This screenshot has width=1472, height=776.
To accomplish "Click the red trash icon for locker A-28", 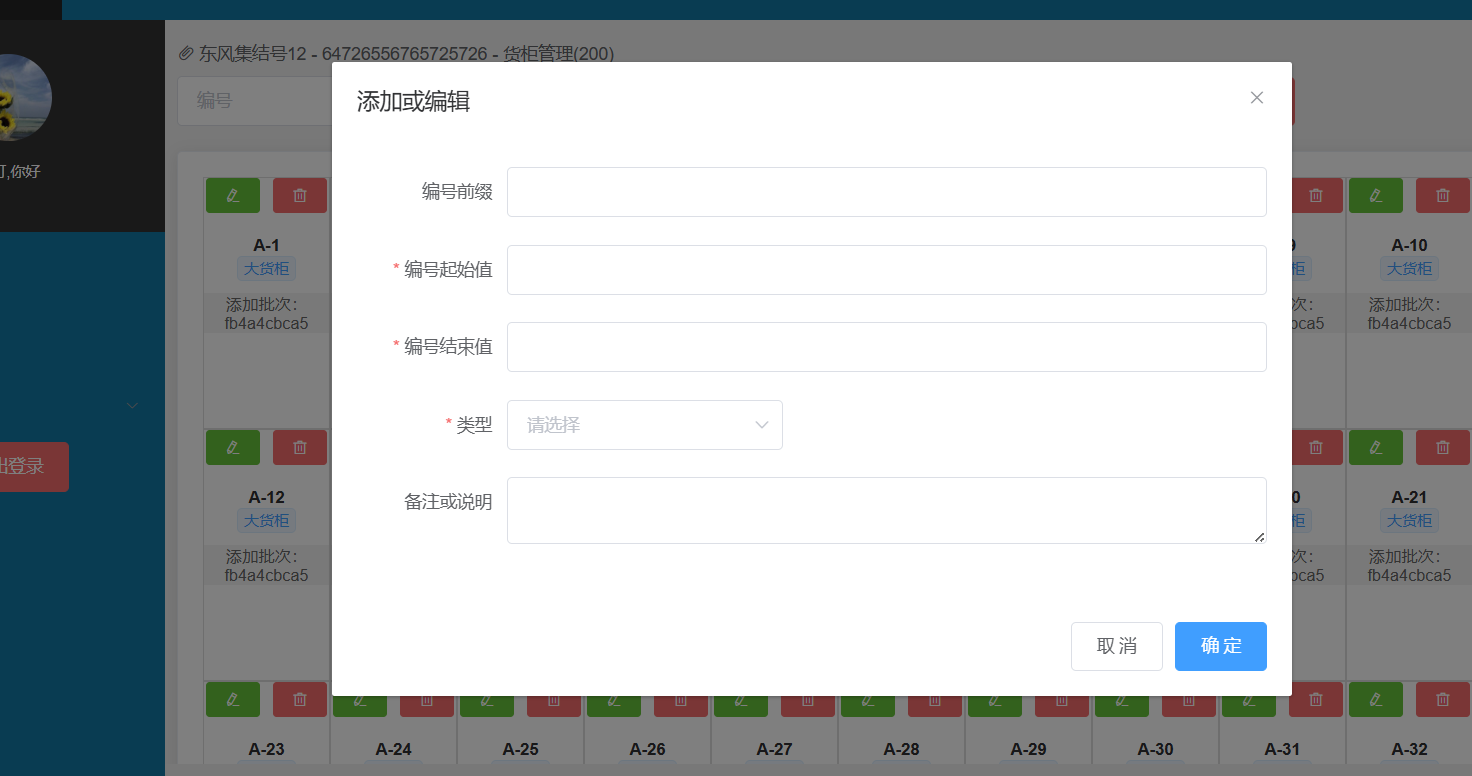I will pyautogui.click(x=935, y=706).
